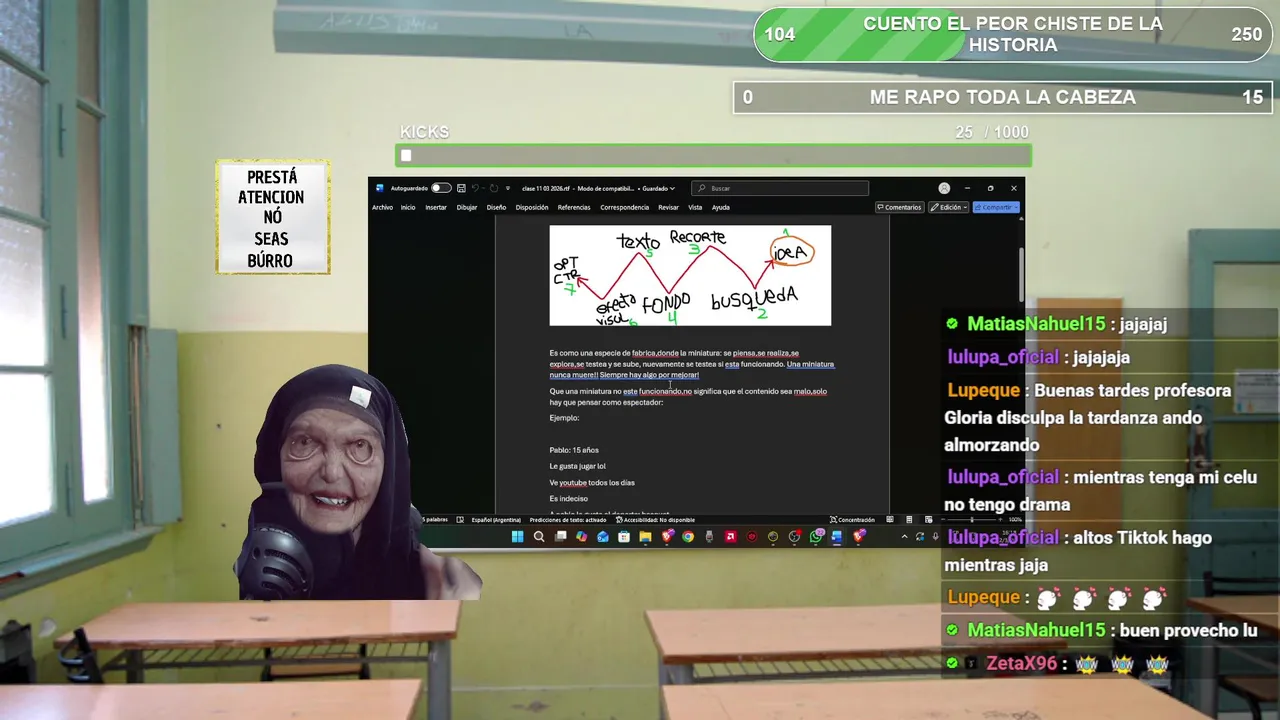Open Windows Search from the taskbar
Image resolution: width=1280 pixels, height=720 pixels.
tap(539, 537)
